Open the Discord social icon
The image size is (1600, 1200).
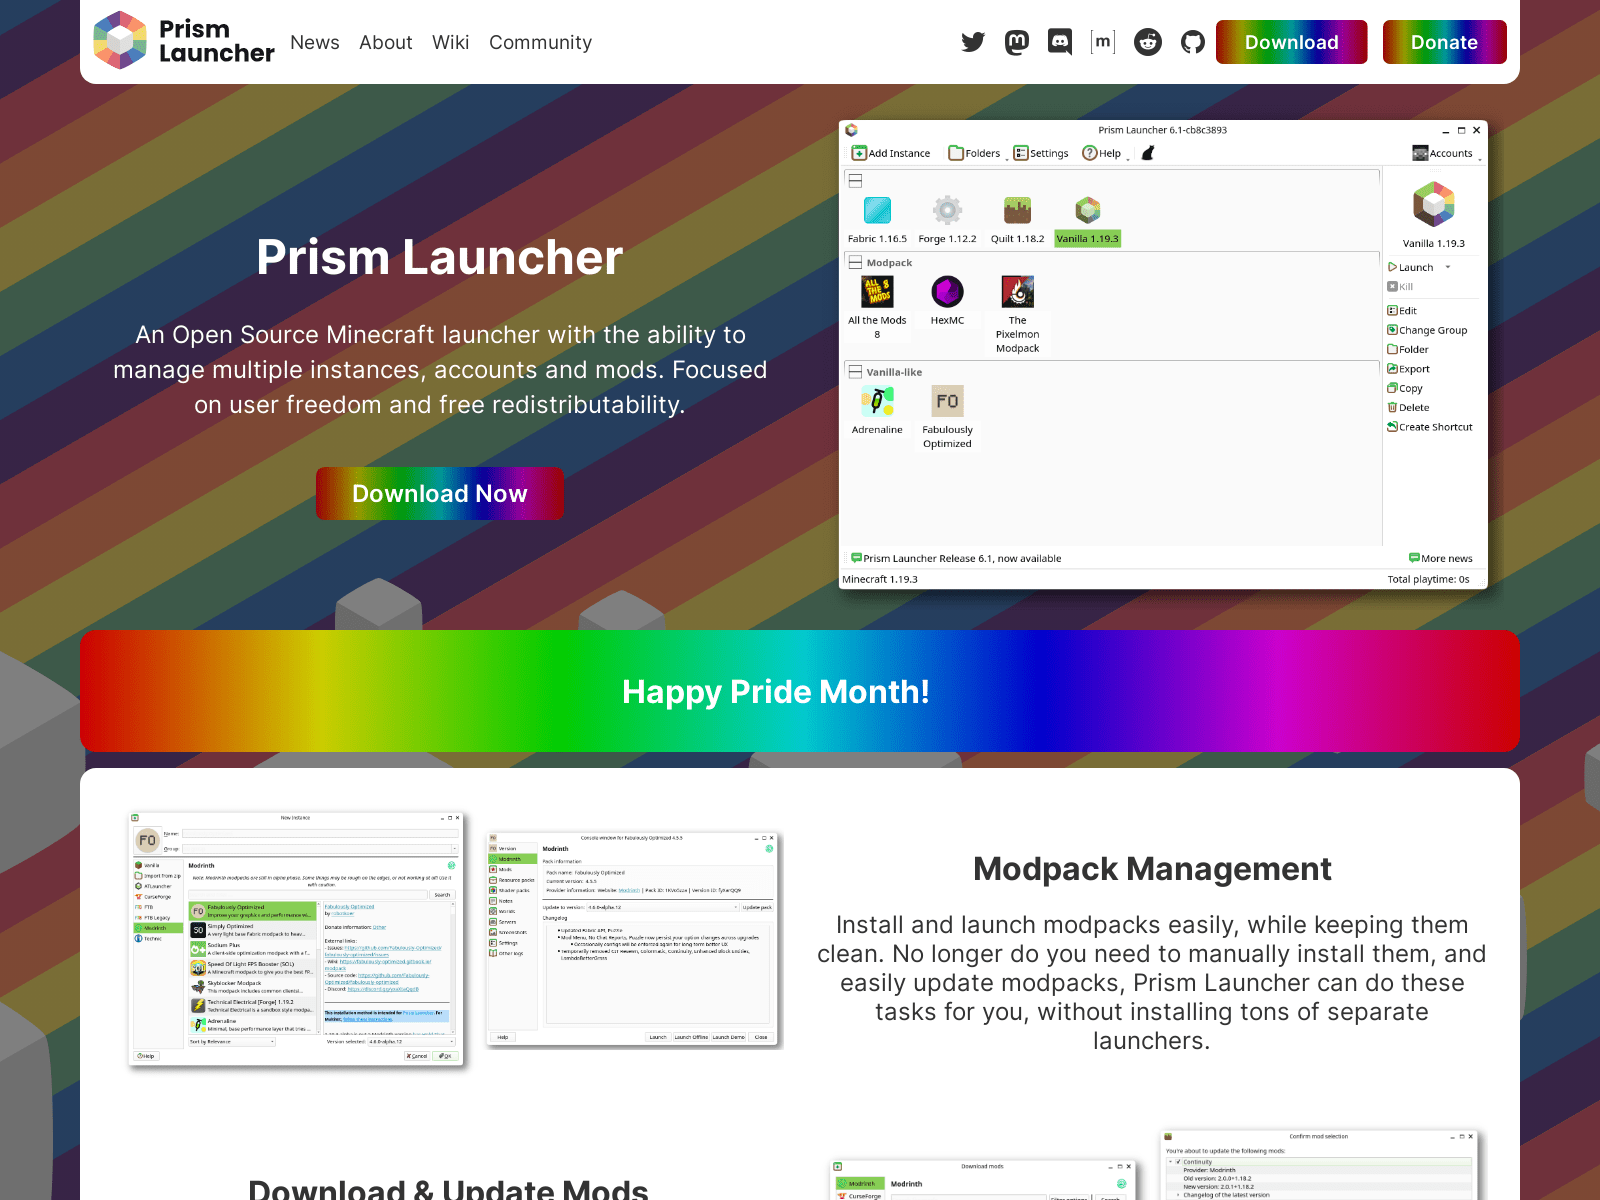coord(1060,42)
